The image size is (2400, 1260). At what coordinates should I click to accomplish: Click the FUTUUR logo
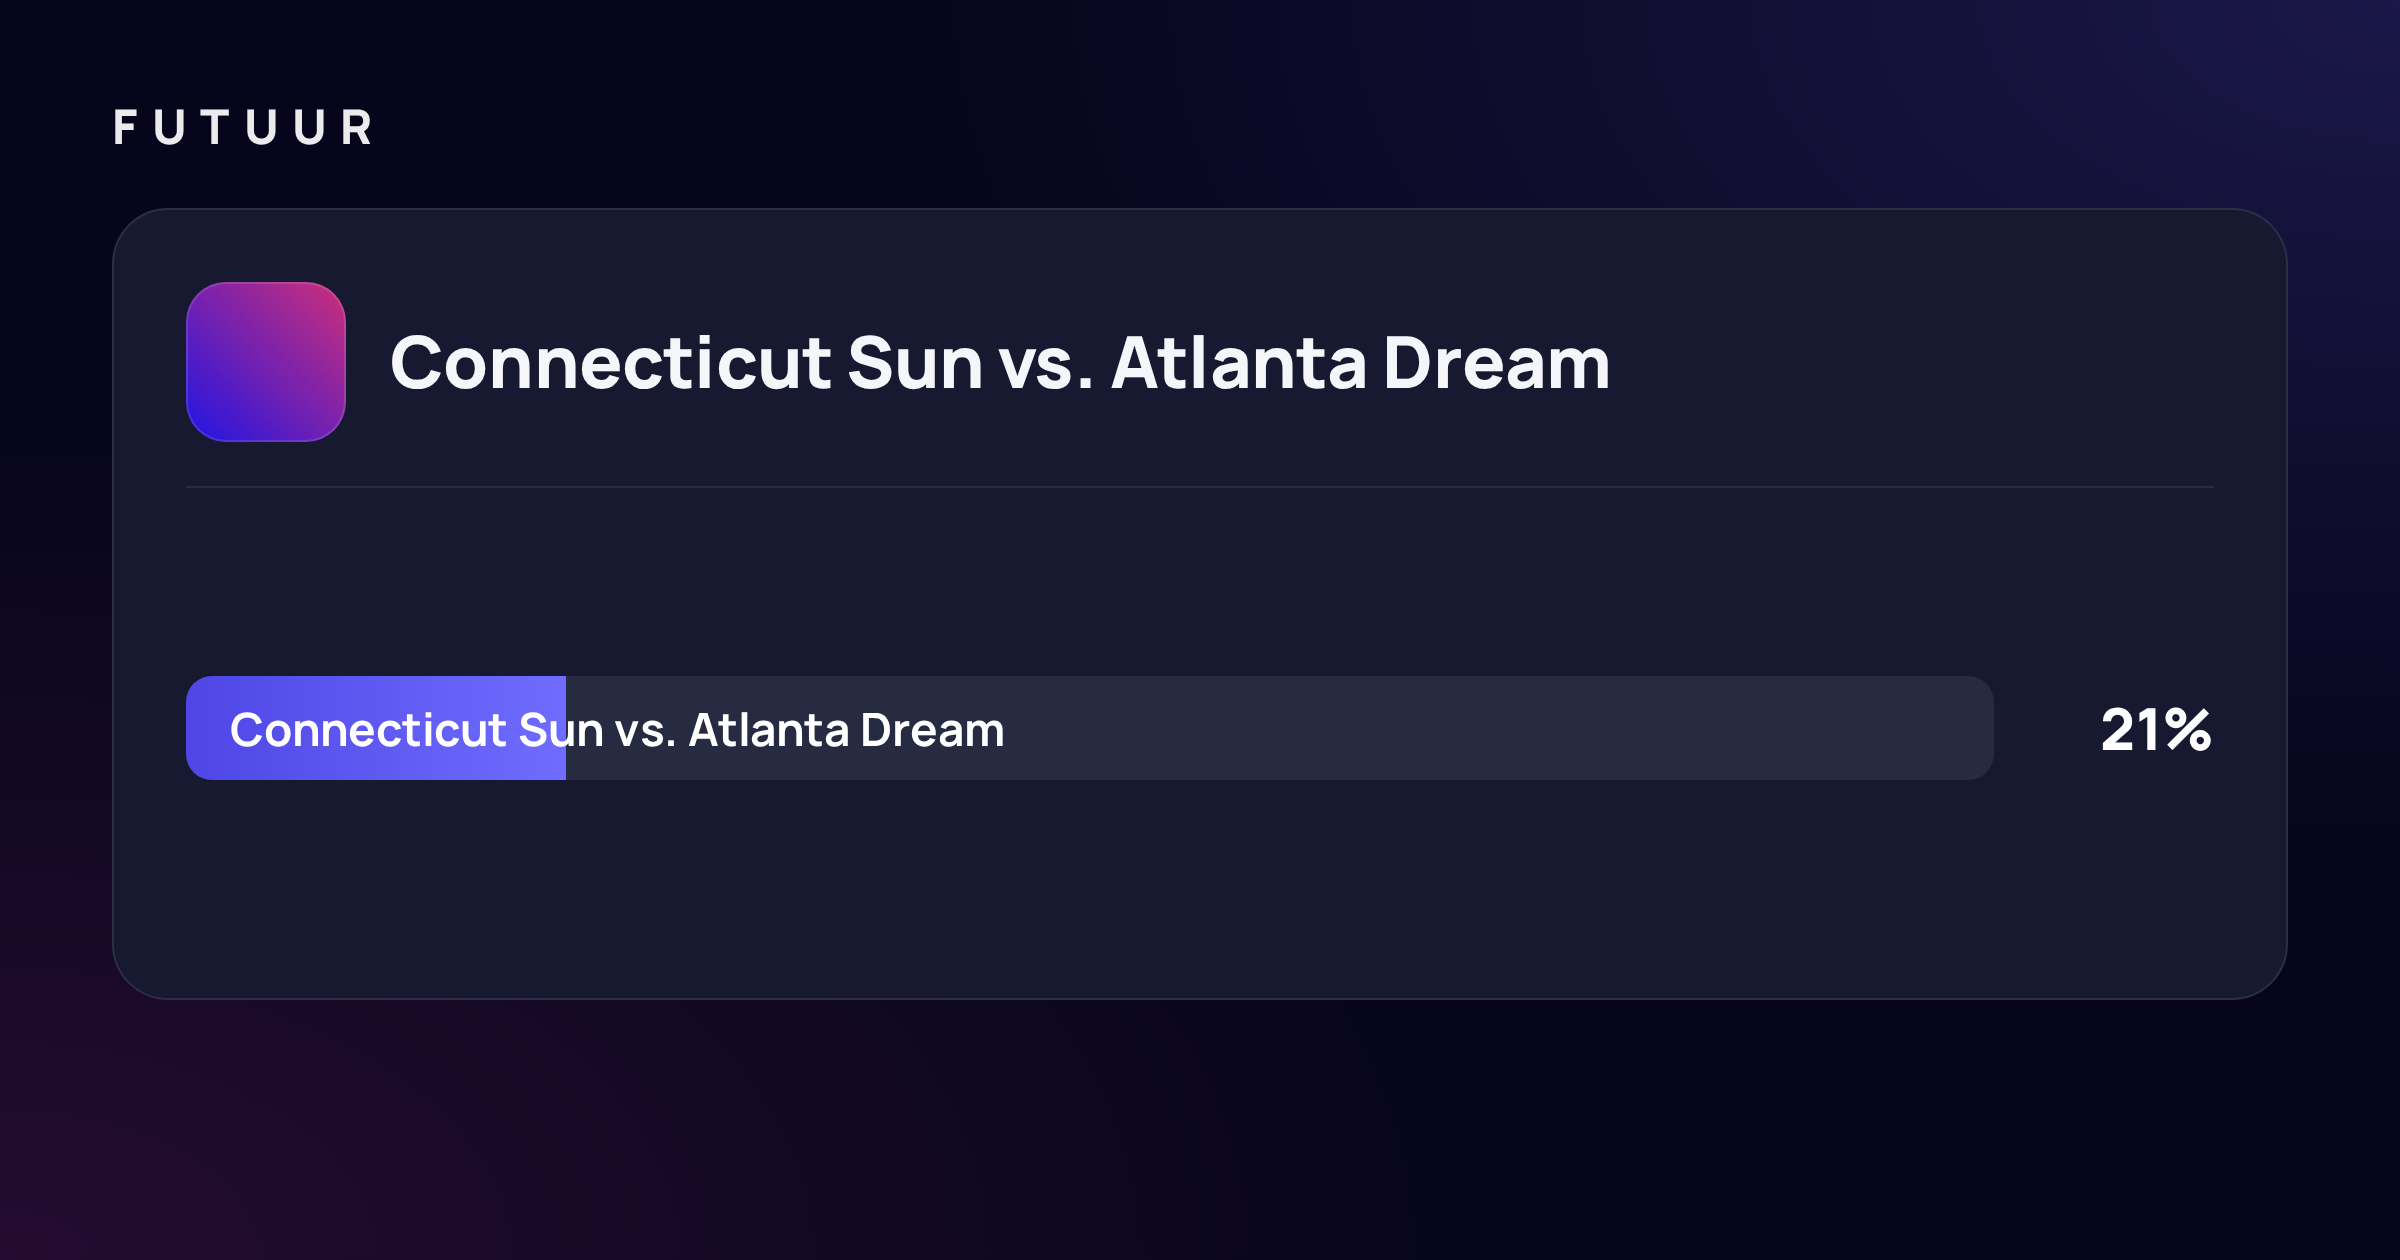(243, 128)
